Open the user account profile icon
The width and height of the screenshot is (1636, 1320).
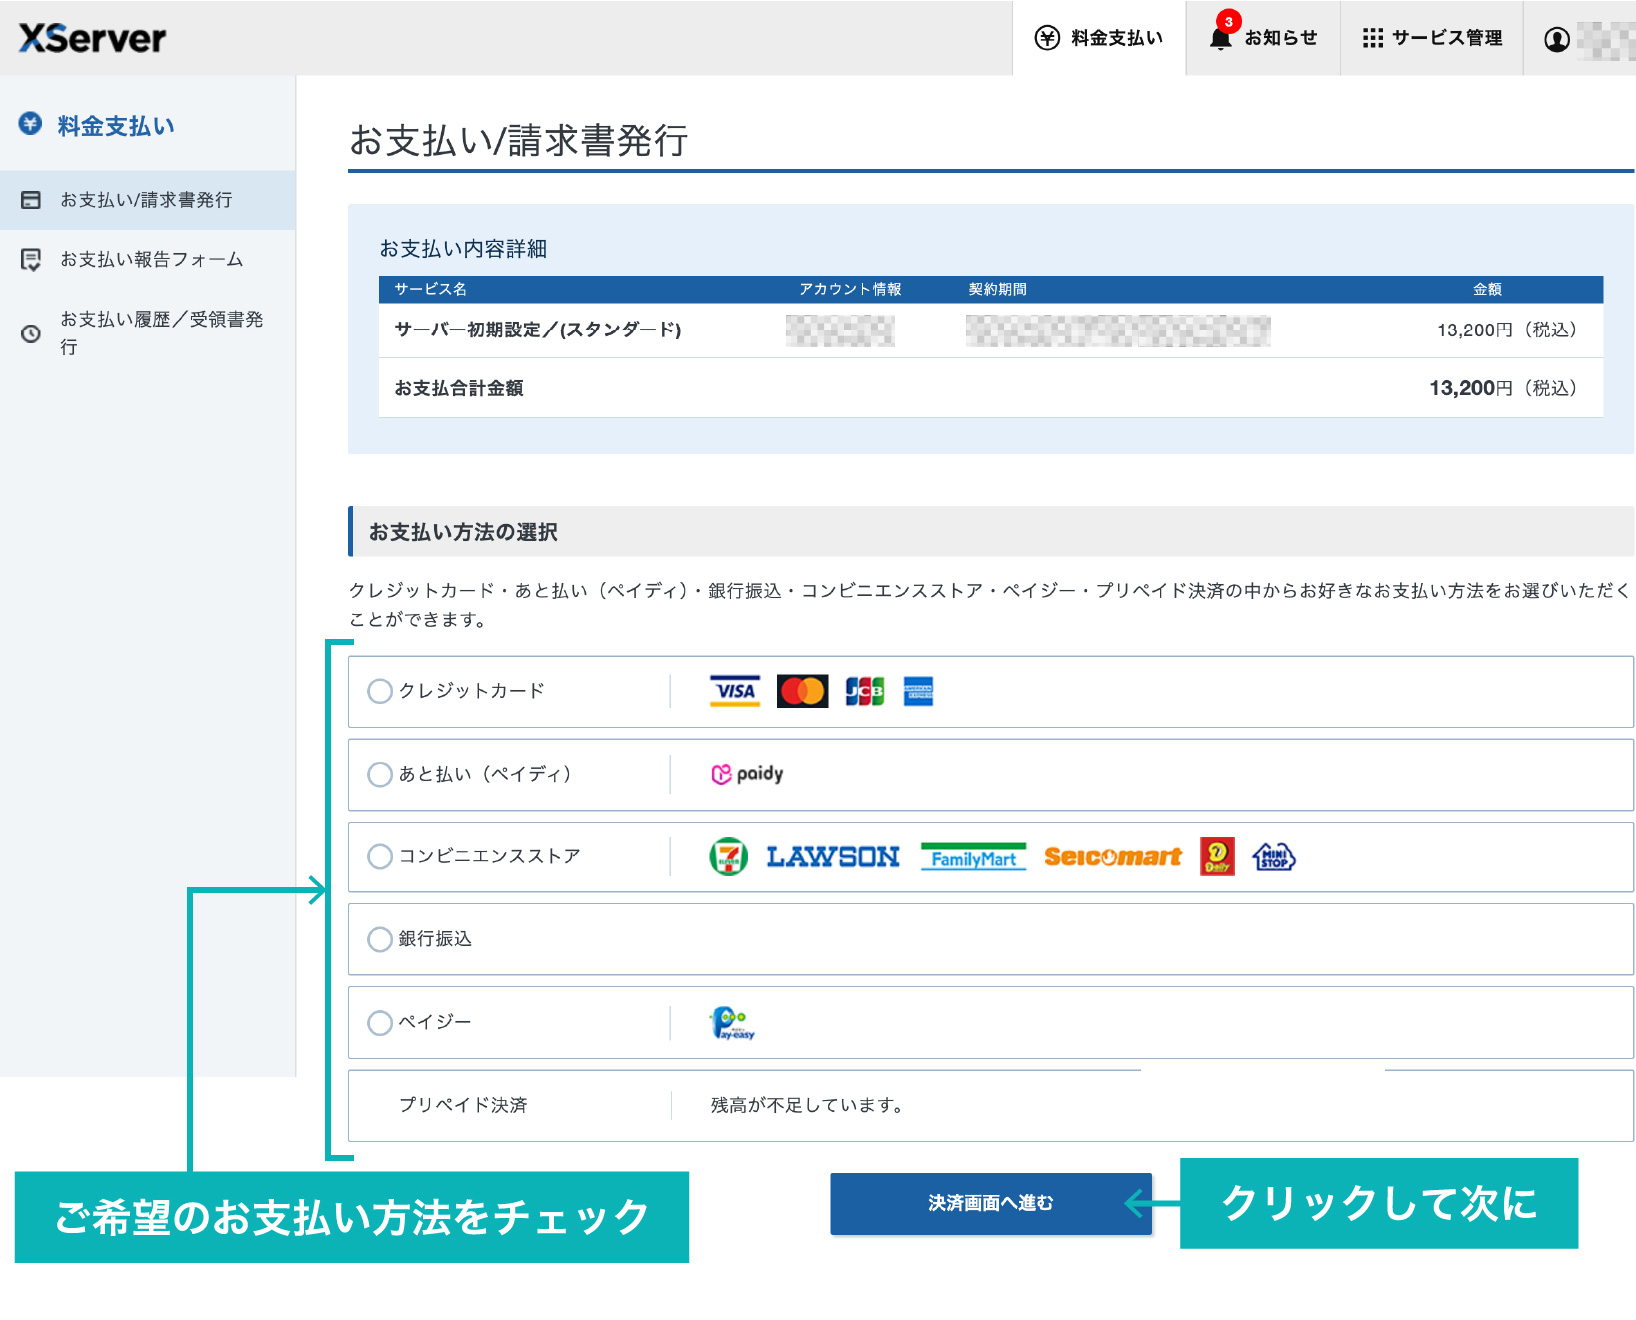tap(1556, 39)
